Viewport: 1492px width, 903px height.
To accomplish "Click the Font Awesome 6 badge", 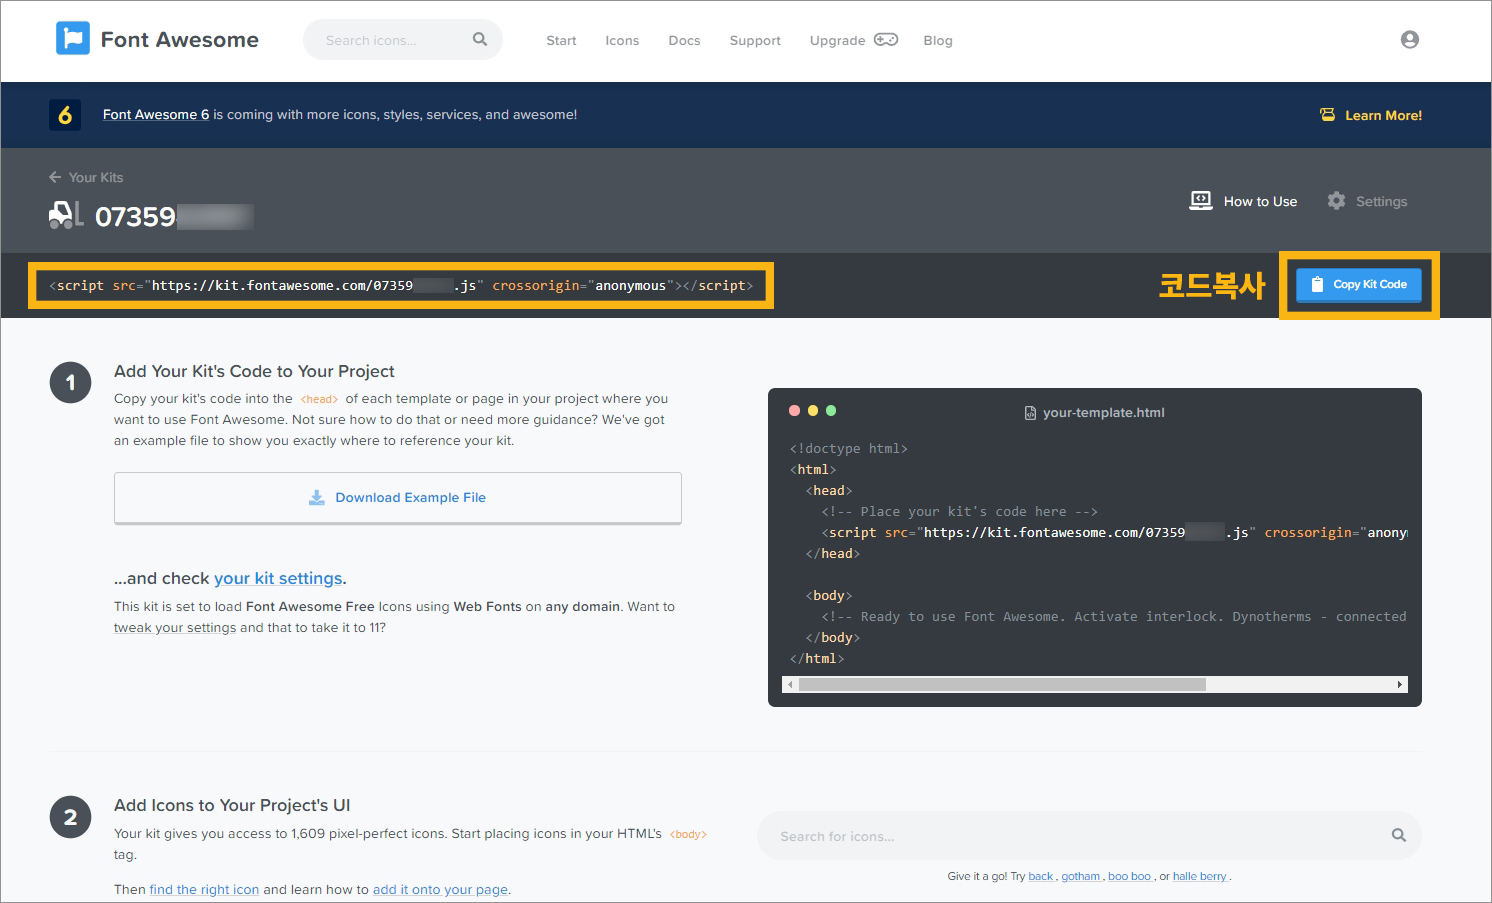I will point(65,115).
